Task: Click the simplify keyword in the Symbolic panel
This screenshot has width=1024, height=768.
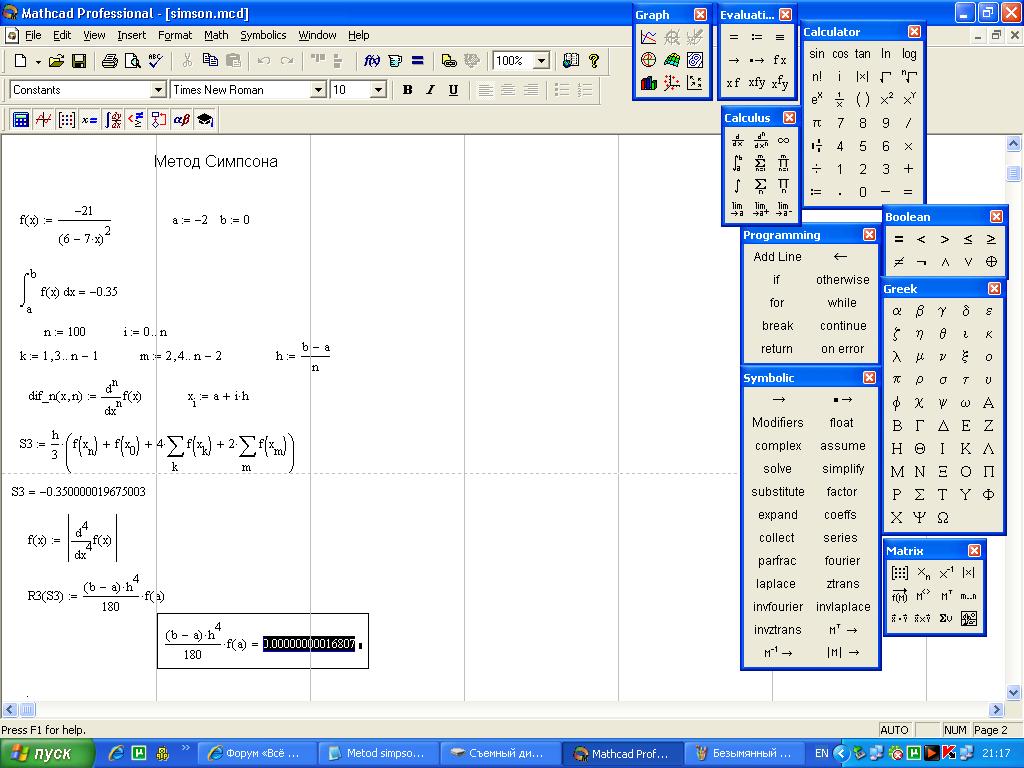Action: tap(843, 469)
